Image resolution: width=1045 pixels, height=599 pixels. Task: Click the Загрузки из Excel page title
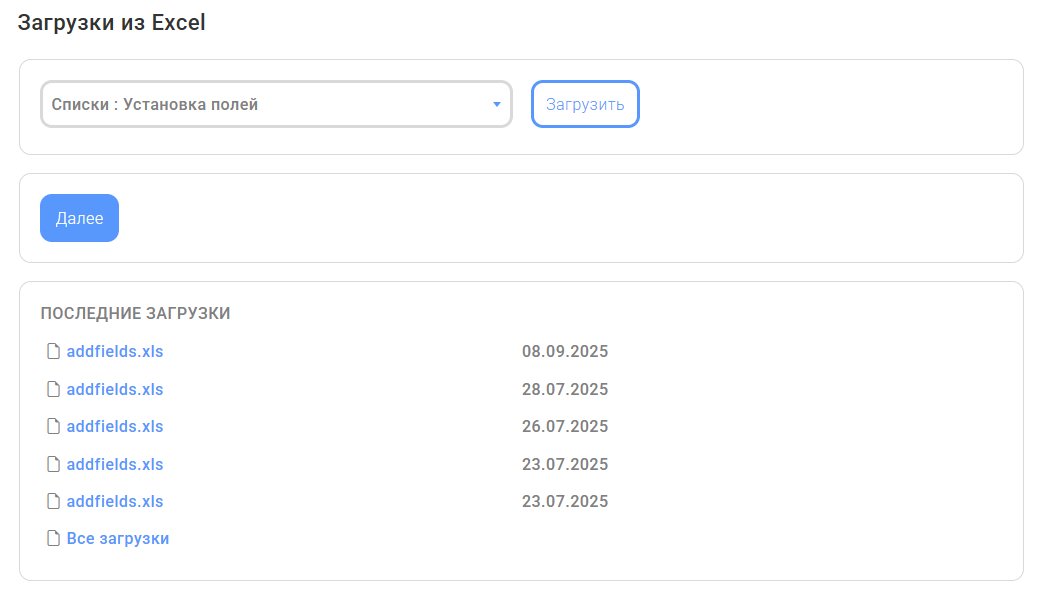tap(112, 22)
